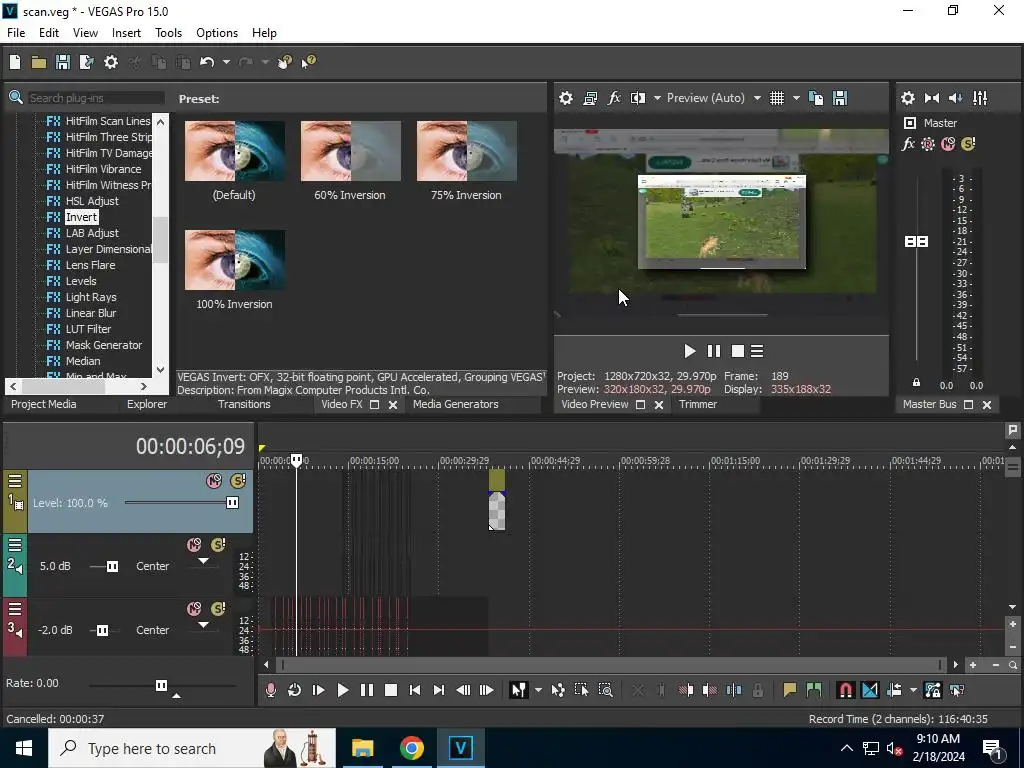Open Mixing Console faders icon
Viewport: 1024px width, 768px height.
click(x=980, y=98)
